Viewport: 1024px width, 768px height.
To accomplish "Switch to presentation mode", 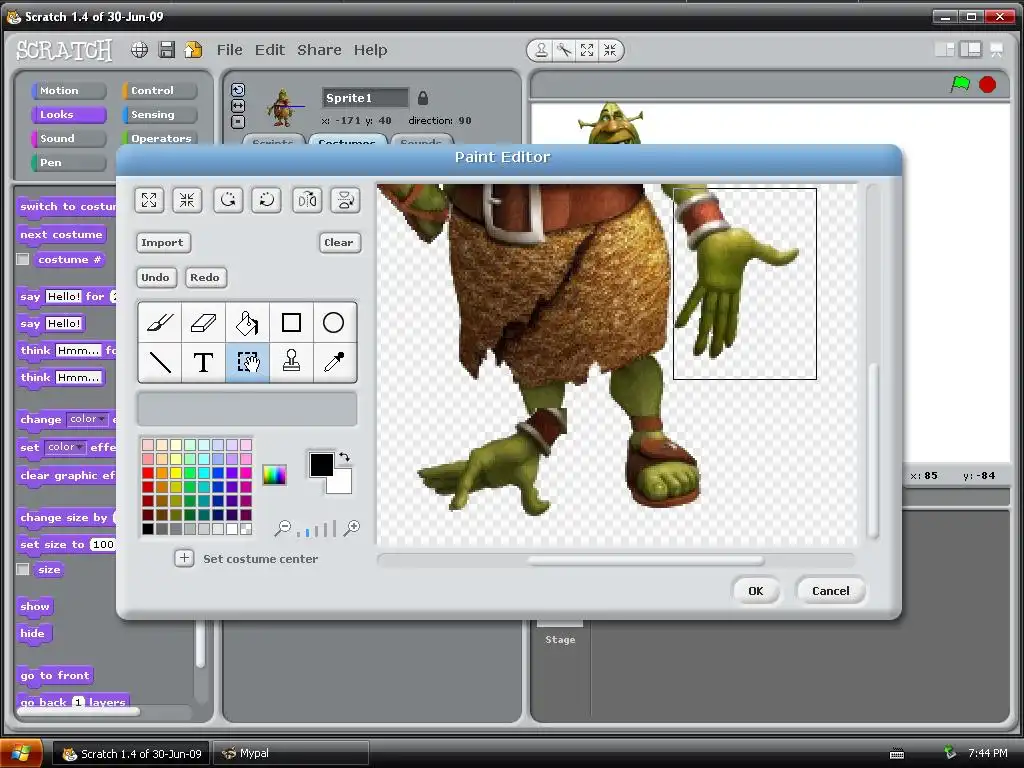I will 997,50.
